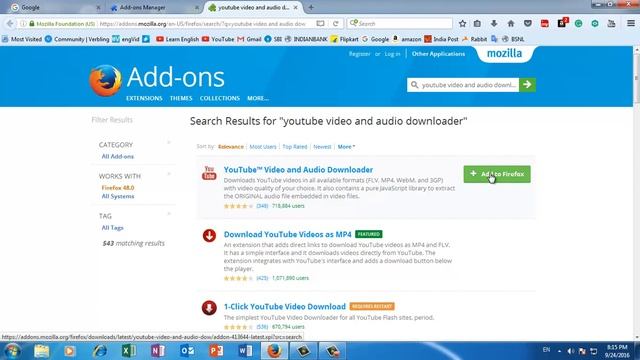Viewport: 640px width, 360px height.
Task: Open the volume control in the system tray
Action: coord(571,351)
